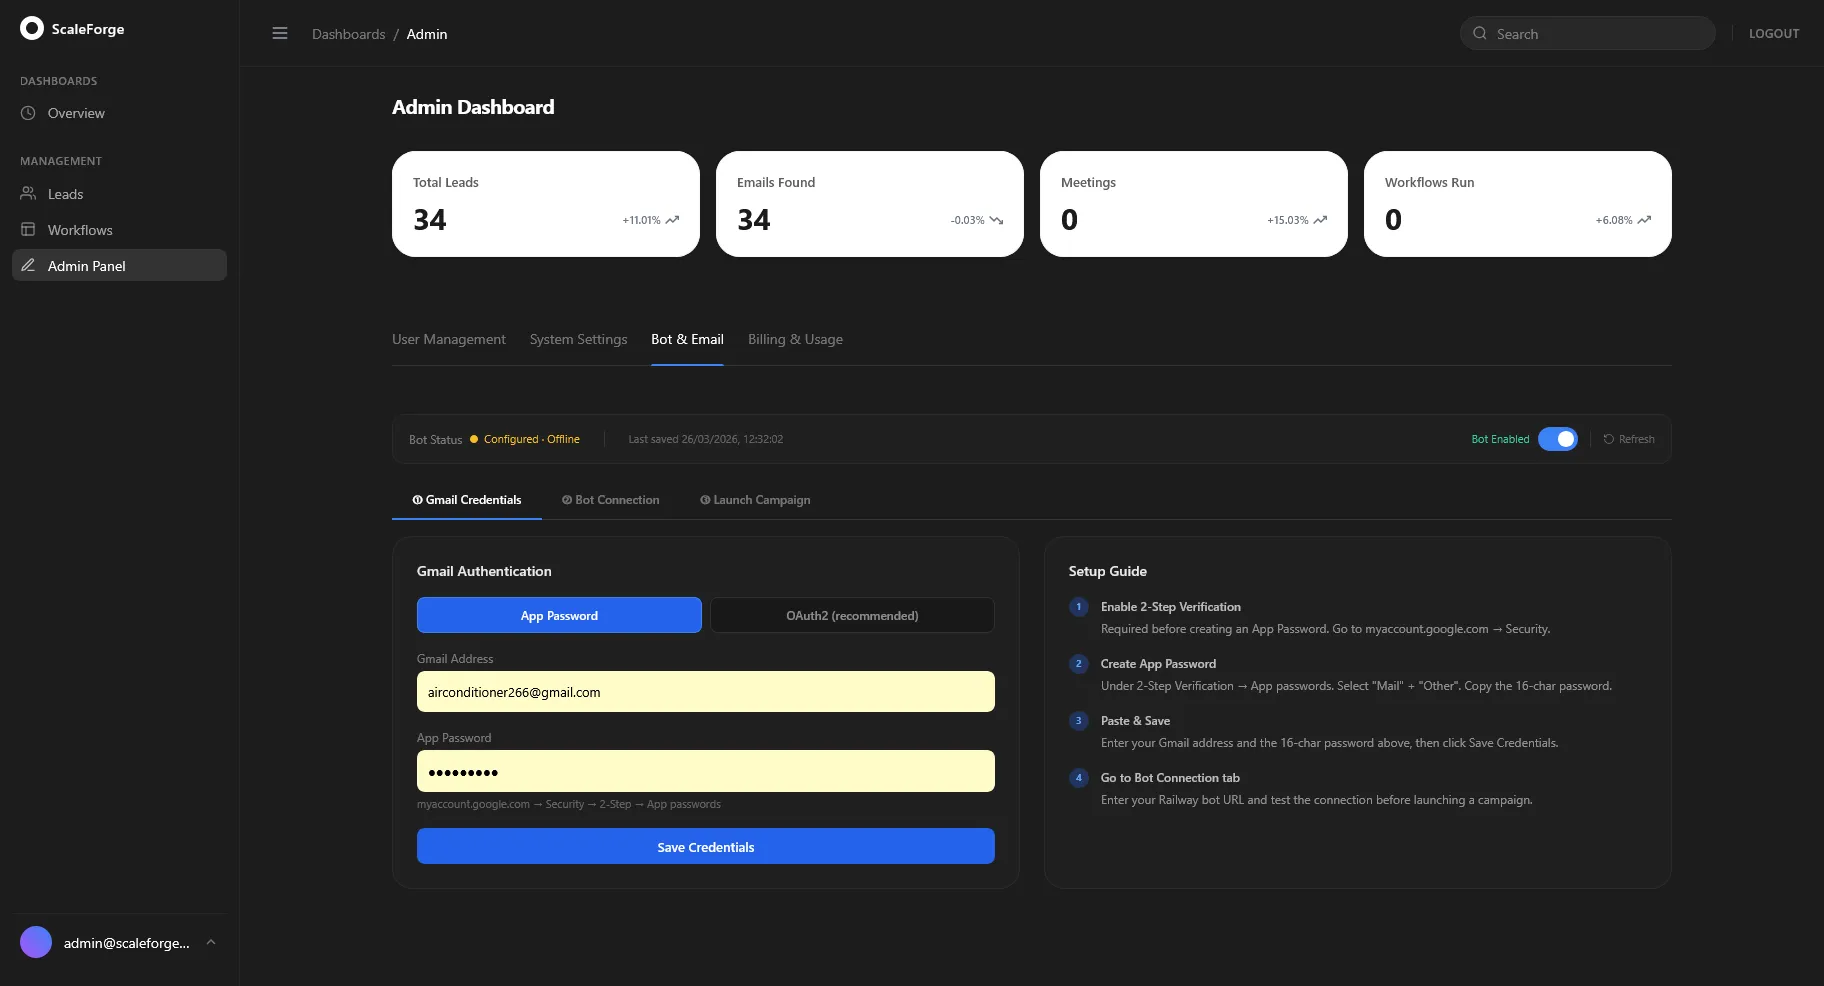This screenshot has height=986, width=1824.
Task: Click 'Enable 2-Step Verification' guide heading
Action: (x=1171, y=607)
